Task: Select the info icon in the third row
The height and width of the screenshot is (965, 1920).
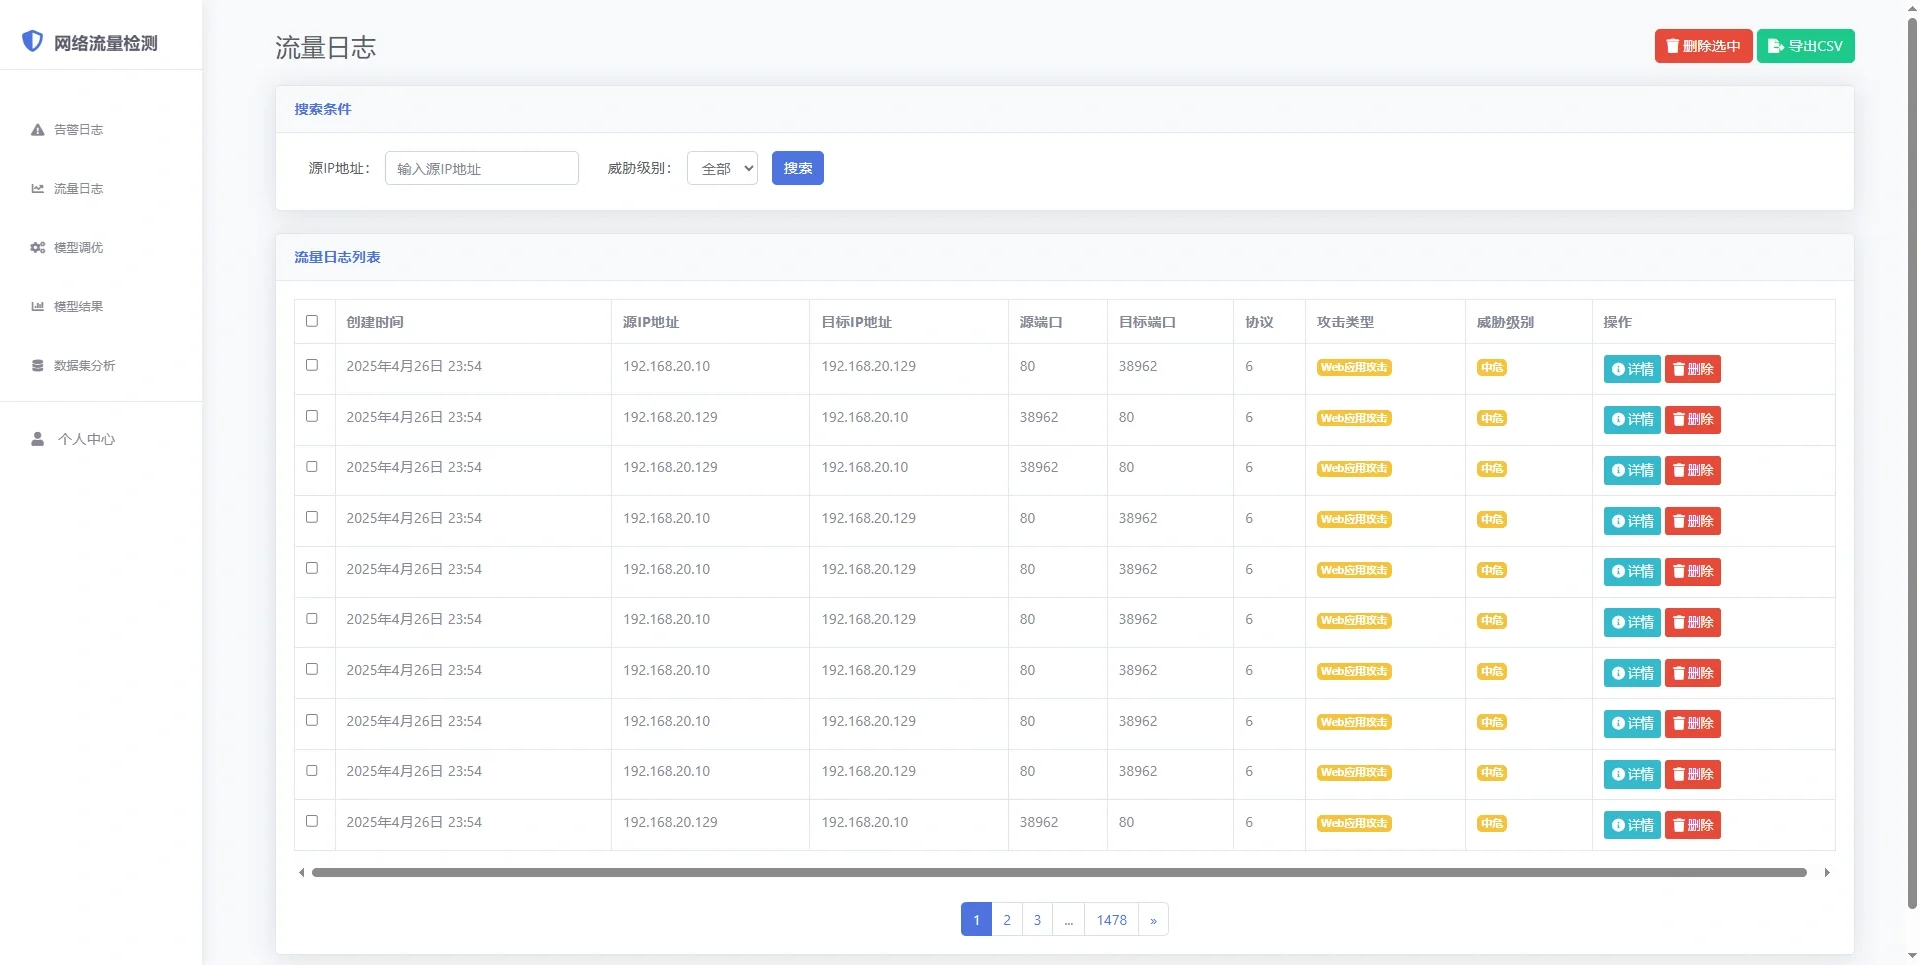Action: click(1618, 471)
